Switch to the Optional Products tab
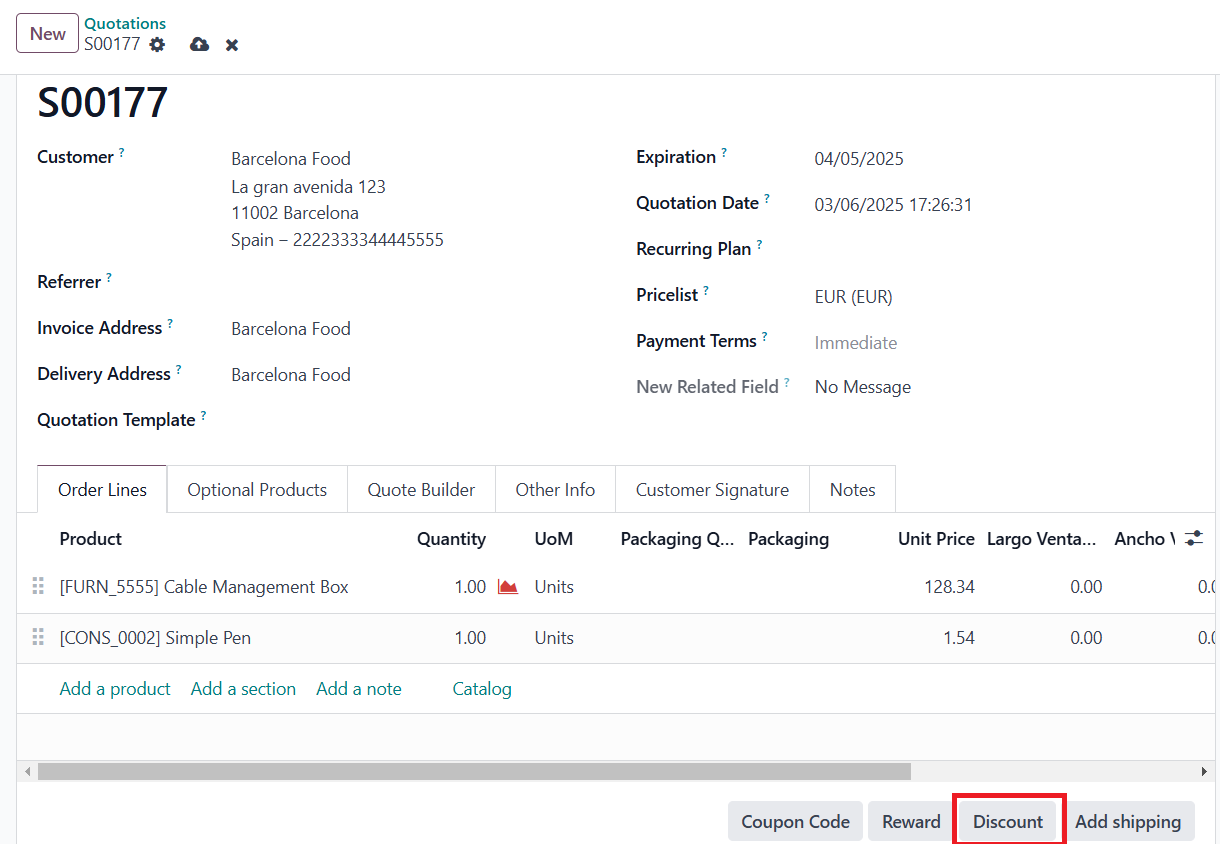Image resolution: width=1220 pixels, height=844 pixels. [x=257, y=490]
